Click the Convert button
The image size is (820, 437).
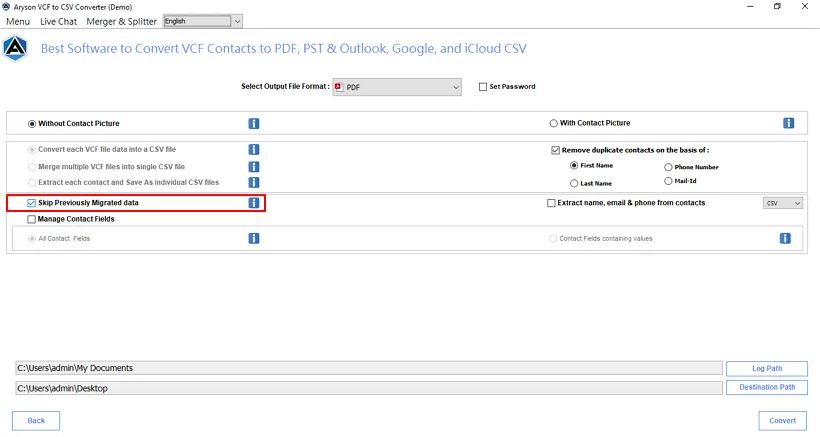pyautogui.click(x=782, y=421)
